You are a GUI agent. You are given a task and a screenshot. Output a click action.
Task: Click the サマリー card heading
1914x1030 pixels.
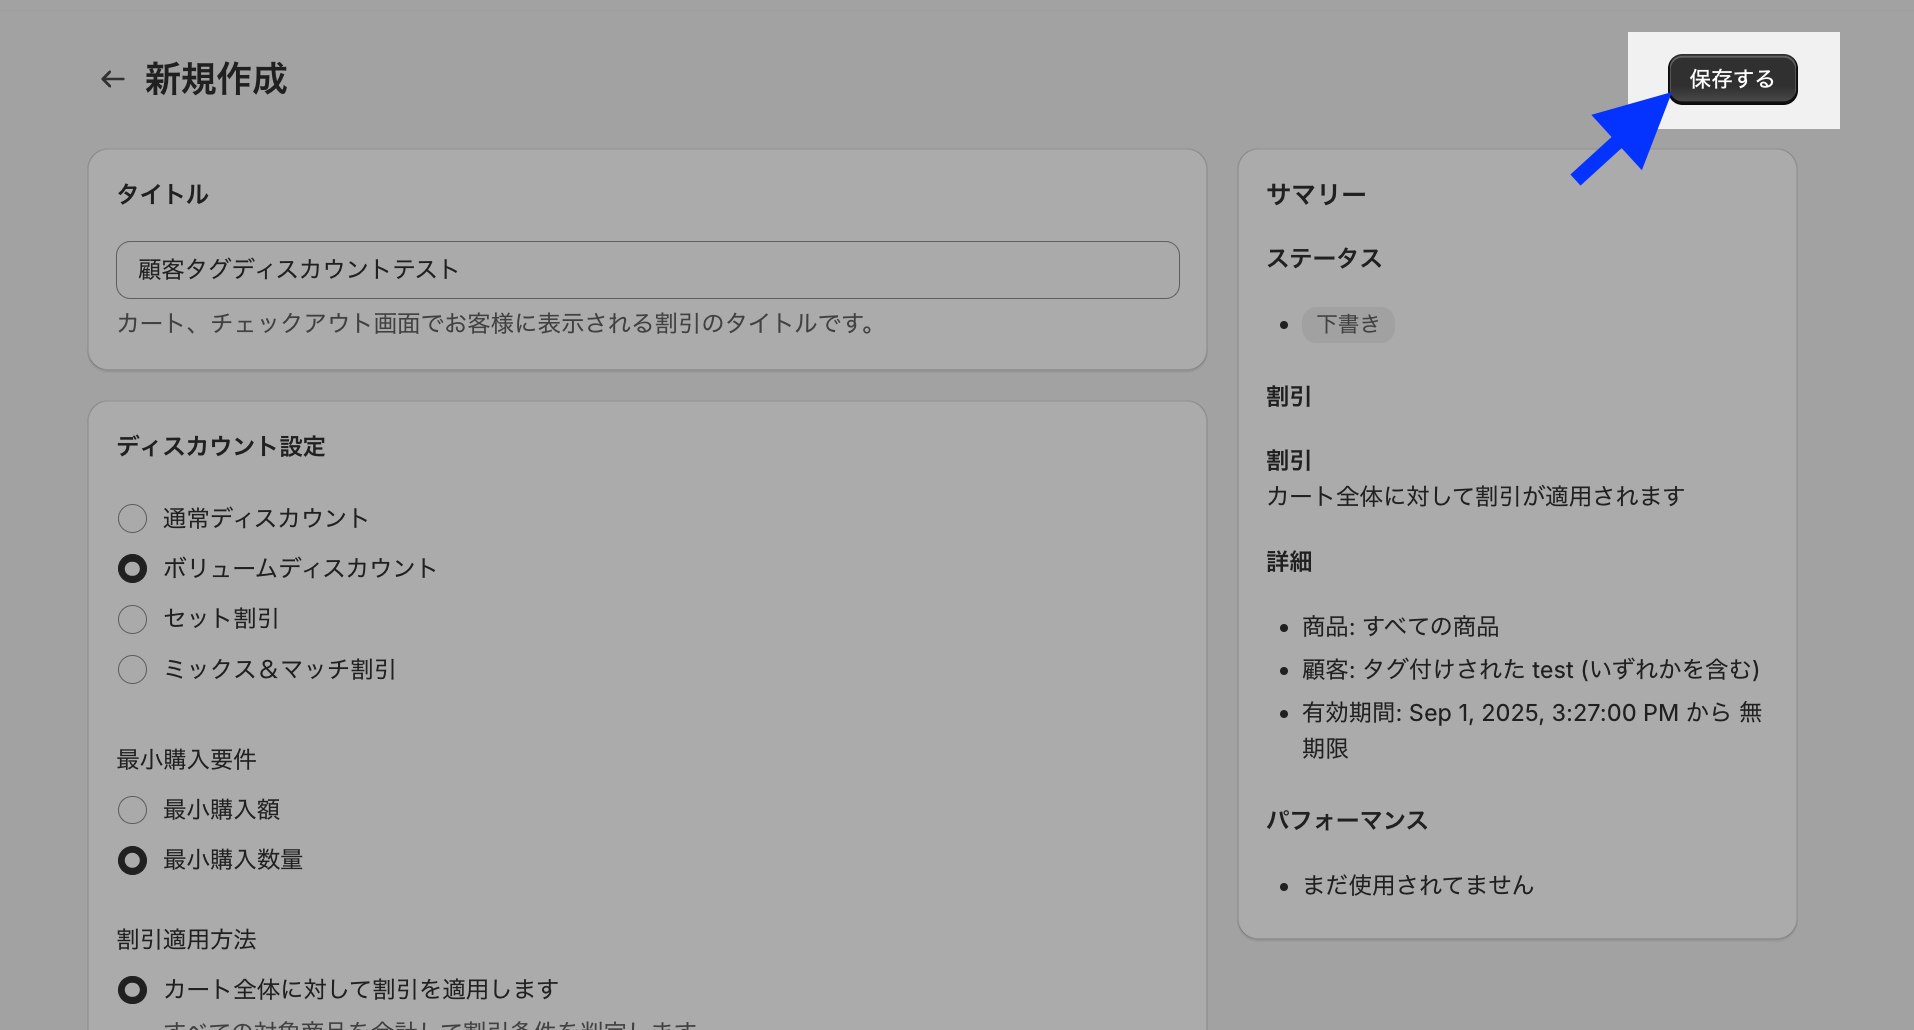click(x=1316, y=194)
